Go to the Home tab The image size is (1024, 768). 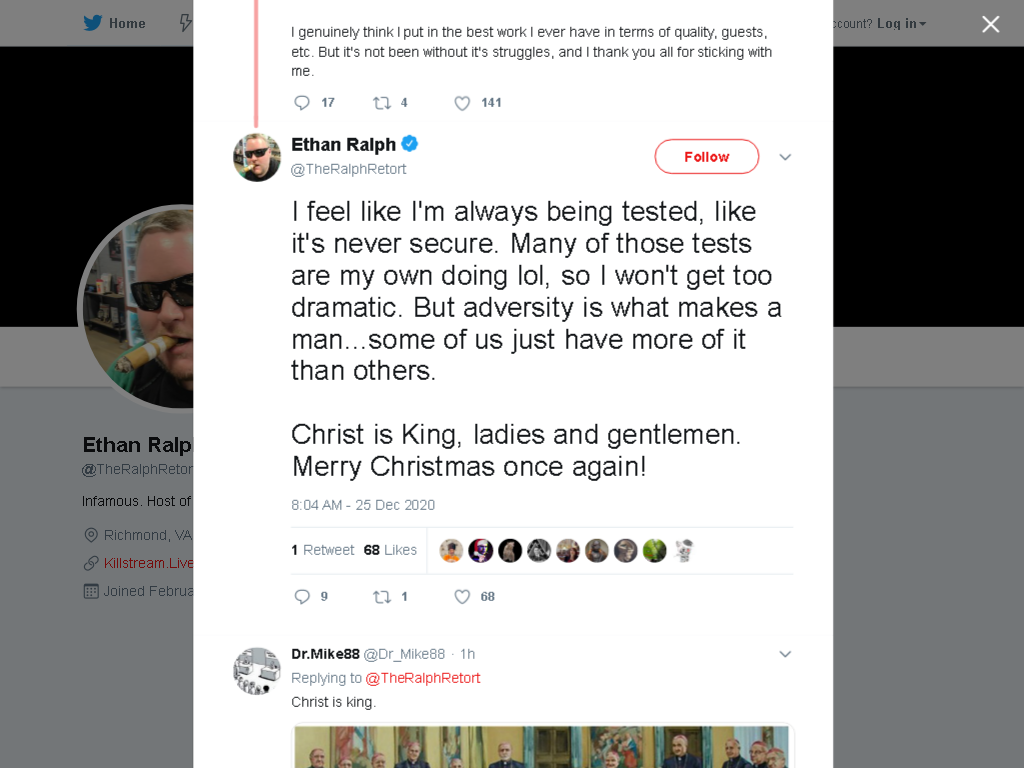click(114, 23)
